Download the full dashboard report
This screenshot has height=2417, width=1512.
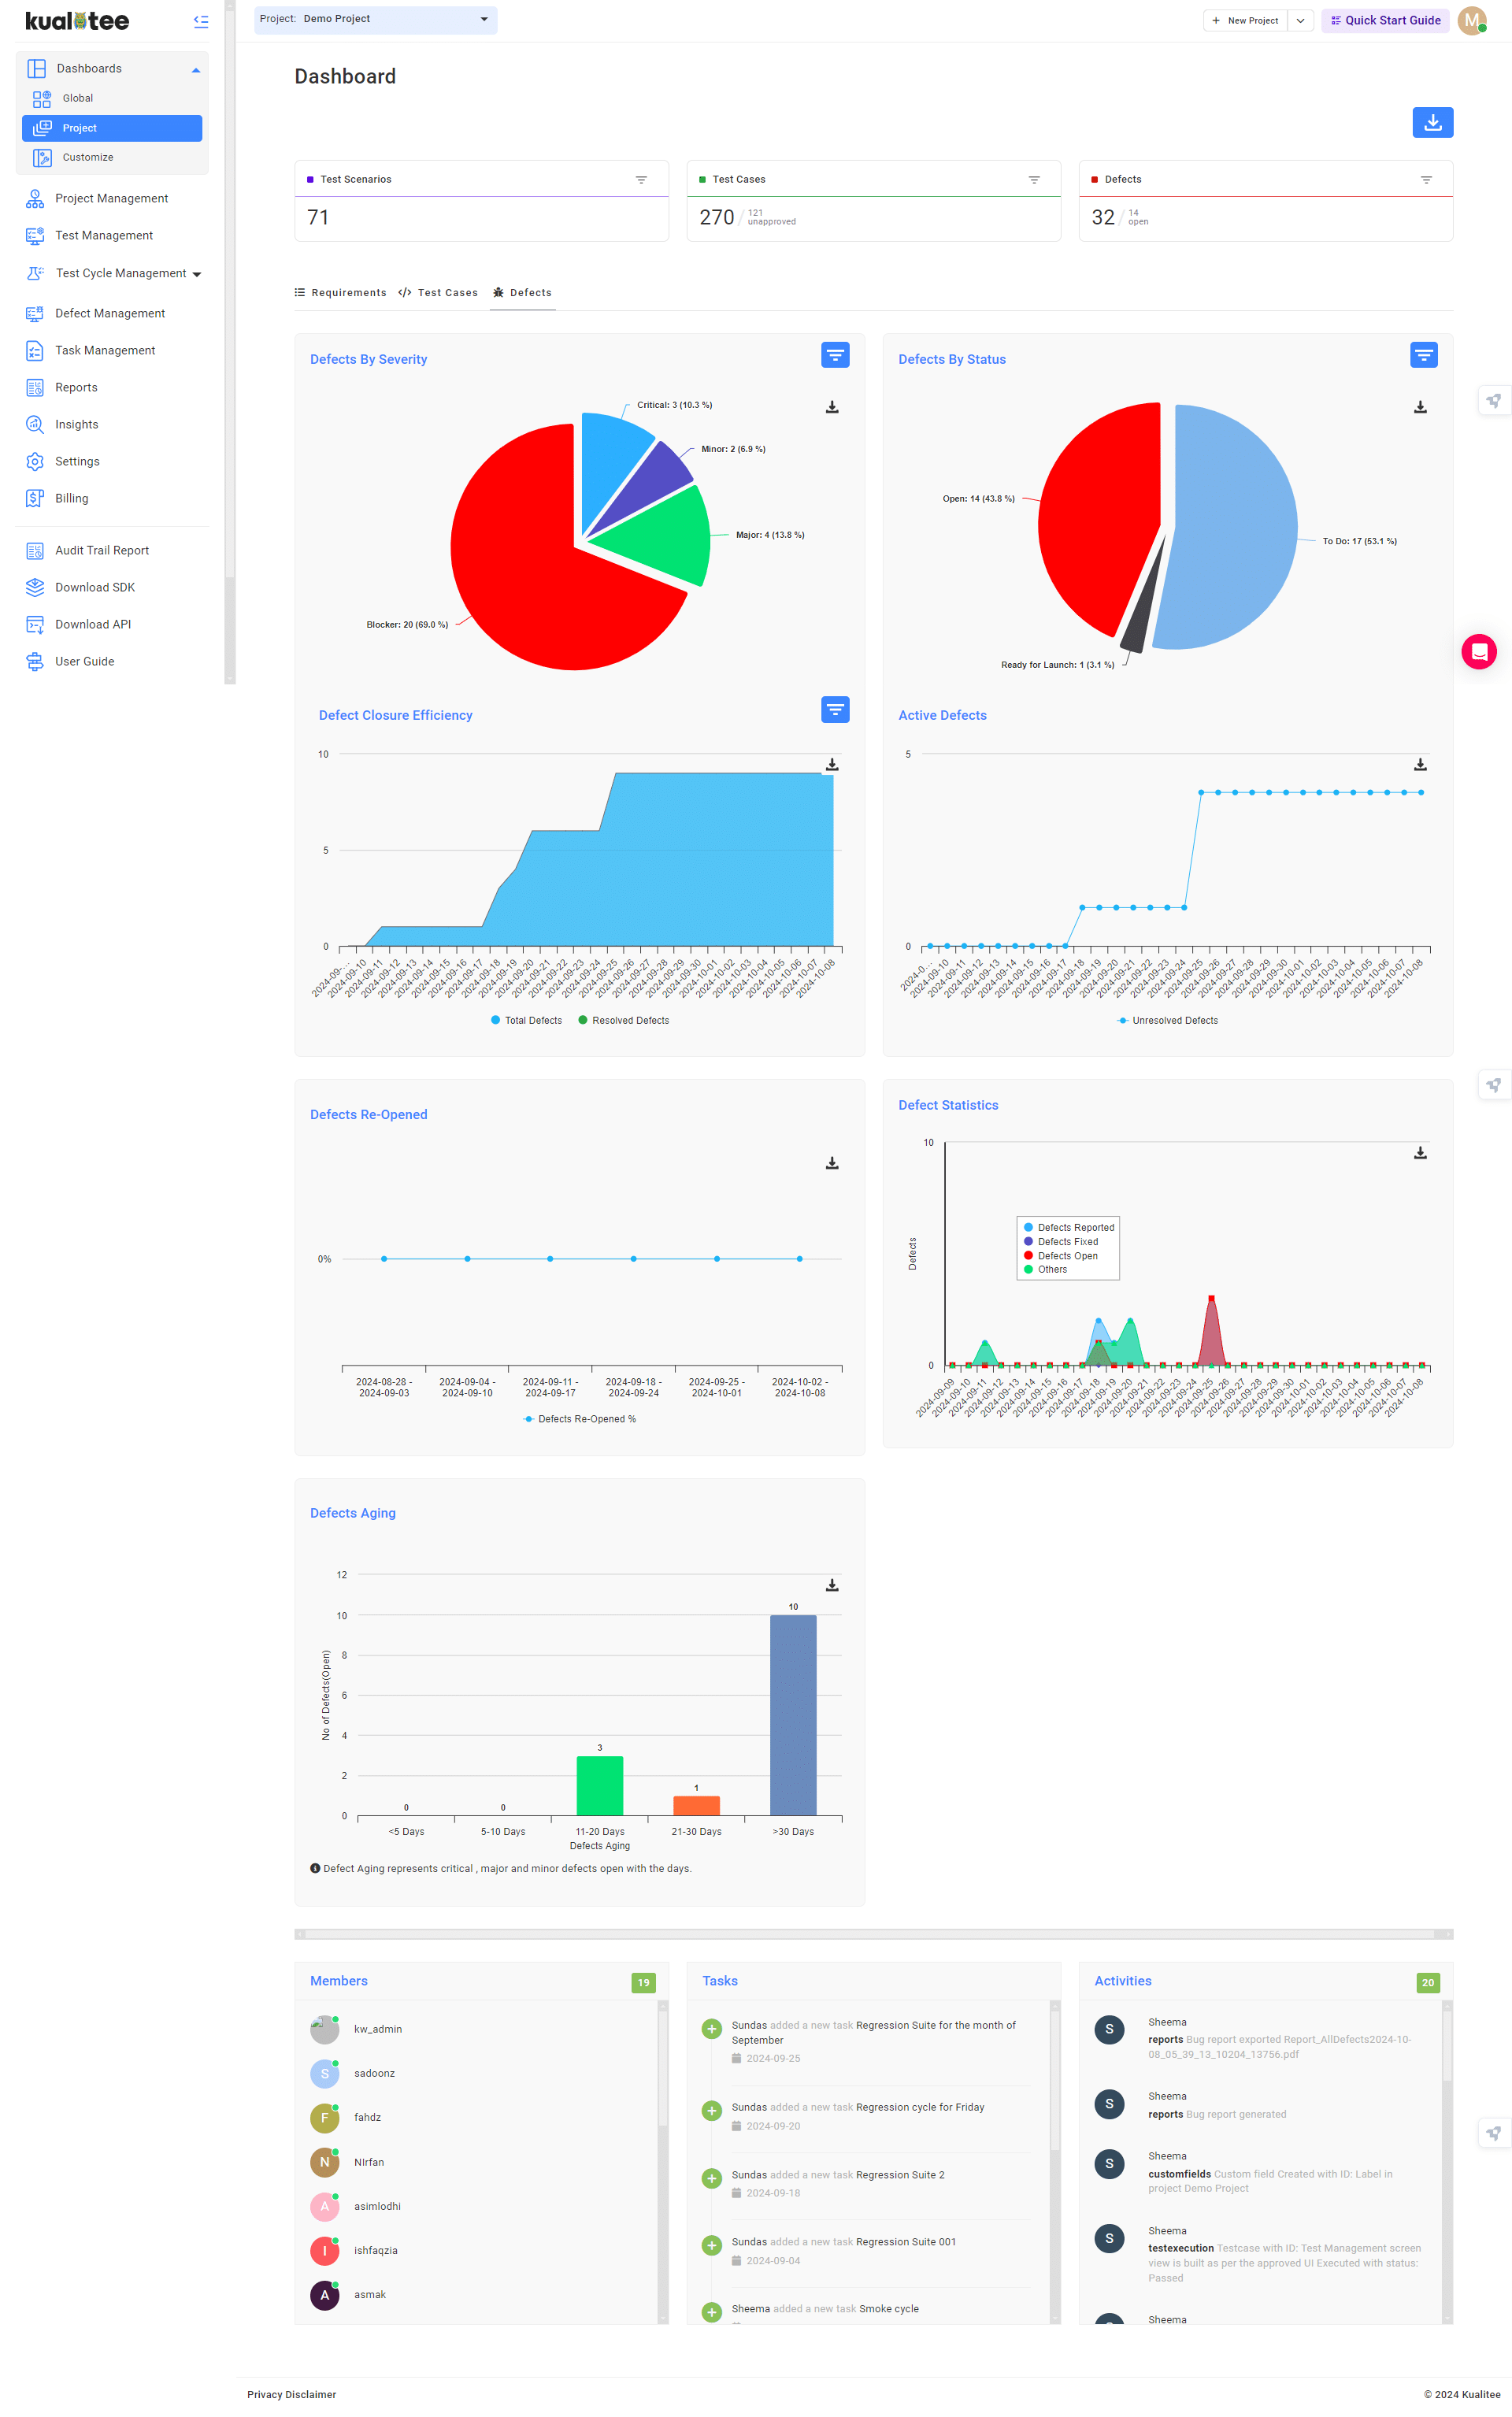(1432, 122)
